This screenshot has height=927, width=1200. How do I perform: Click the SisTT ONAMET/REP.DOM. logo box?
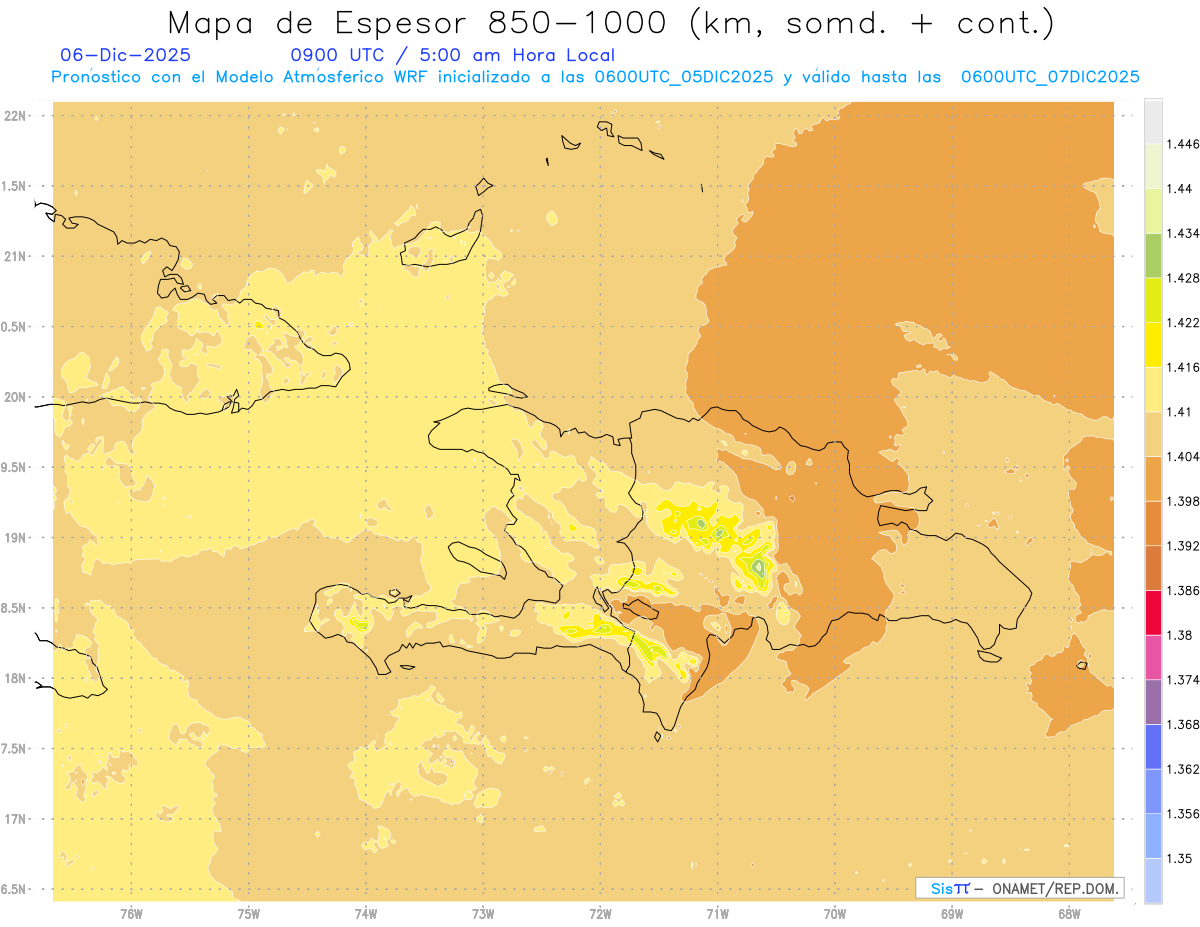1020,888
